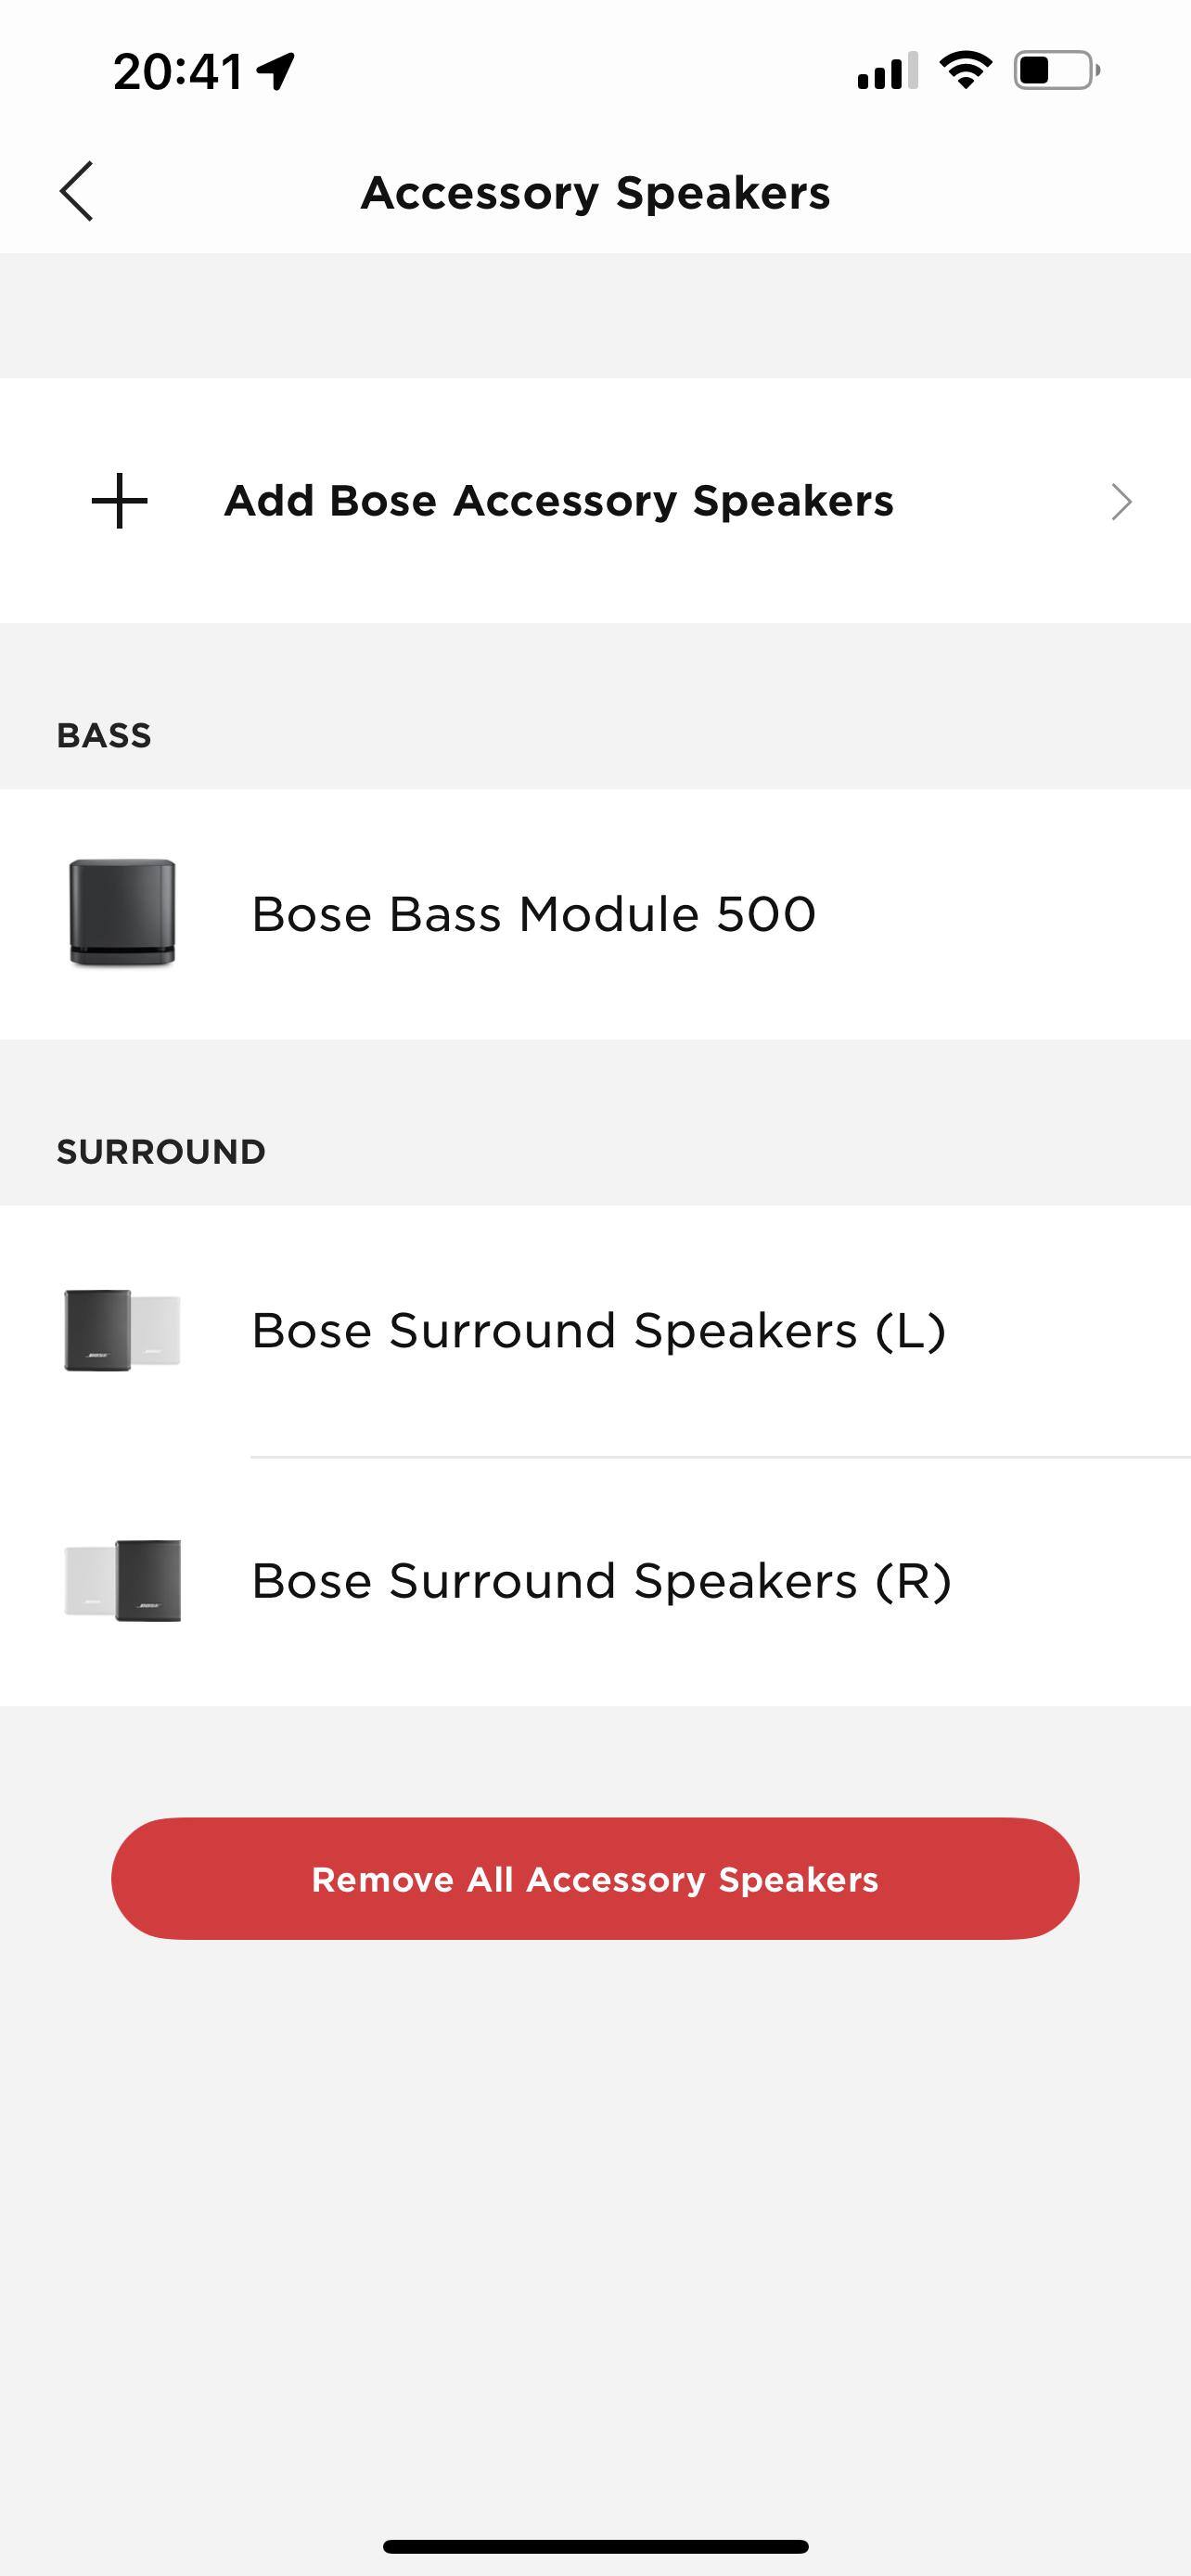This screenshot has height=2576, width=1191.
Task: Tap the 20:41 clock
Action: [177, 71]
